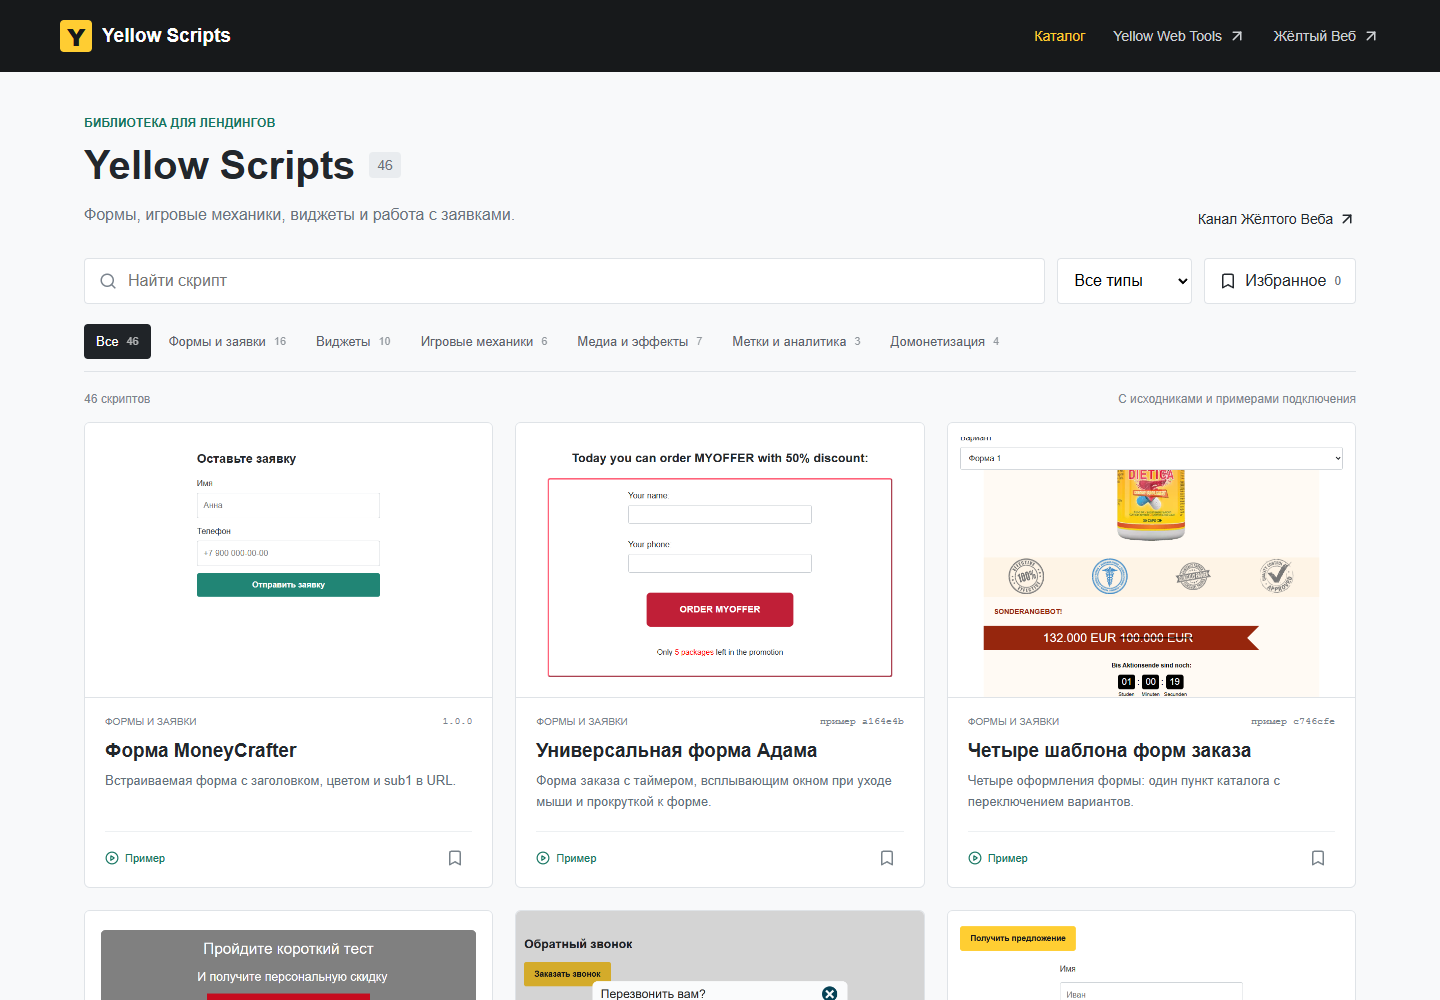Viewport: 1440px width, 1000px height.
Task: Click the Отправить заявку button in the preview
Action: pyautogui.click(x=288, y=585)
